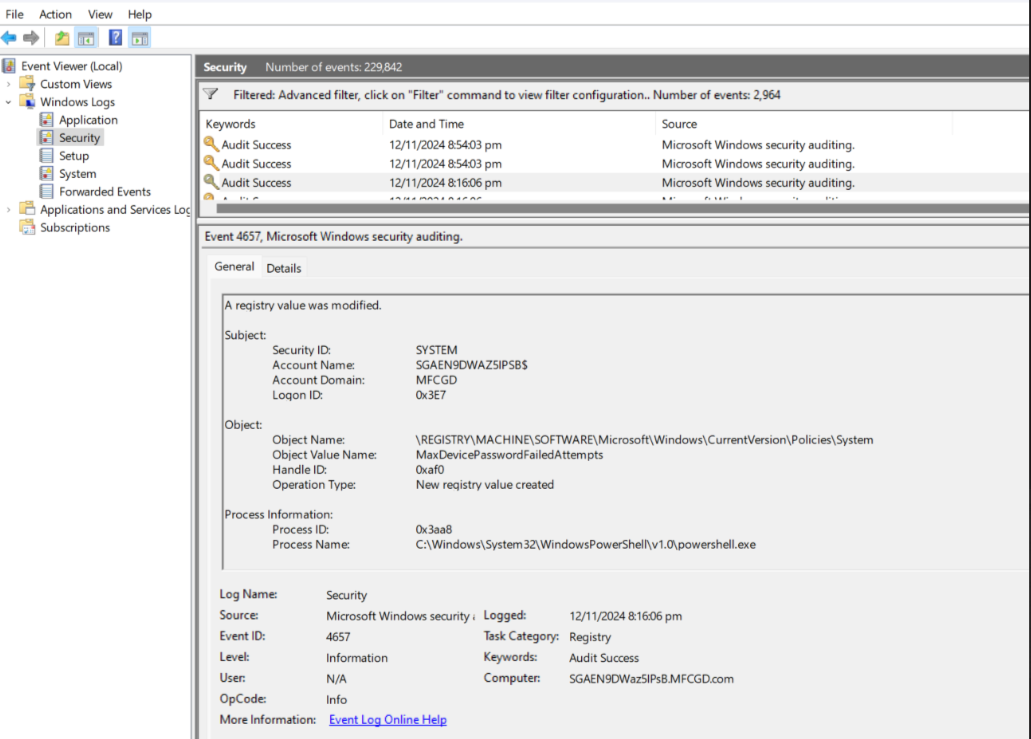Image resolution: width=1031 pixels, height=739 pixels.
Task: Toggle the Show/Hide Console Tree toolbar icon
Action: 87,38
